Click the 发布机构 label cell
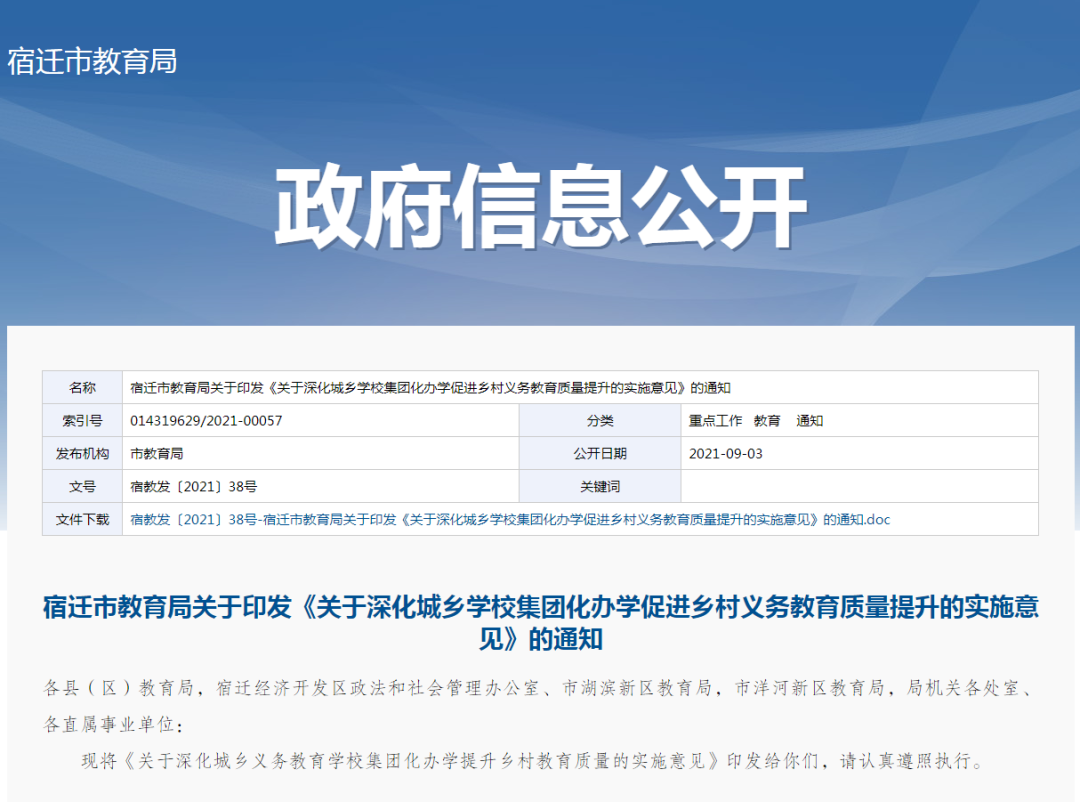1080x802 pixels. (x=83, y=453)
